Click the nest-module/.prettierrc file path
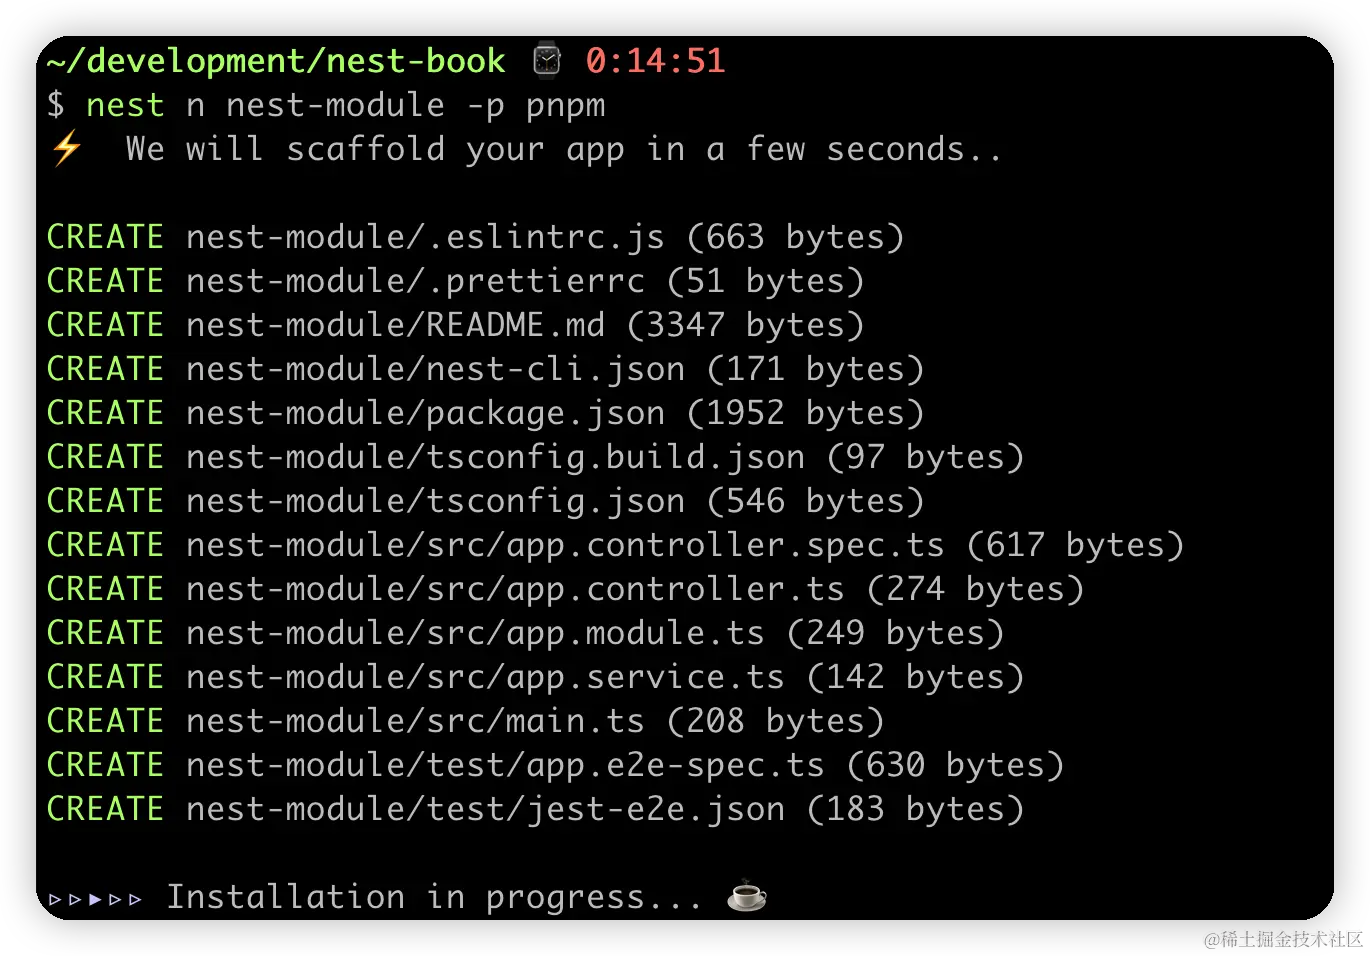Image resolution: width=1370 pixels, height=956 pixels. pyautogui.click(x=415, y=281)
